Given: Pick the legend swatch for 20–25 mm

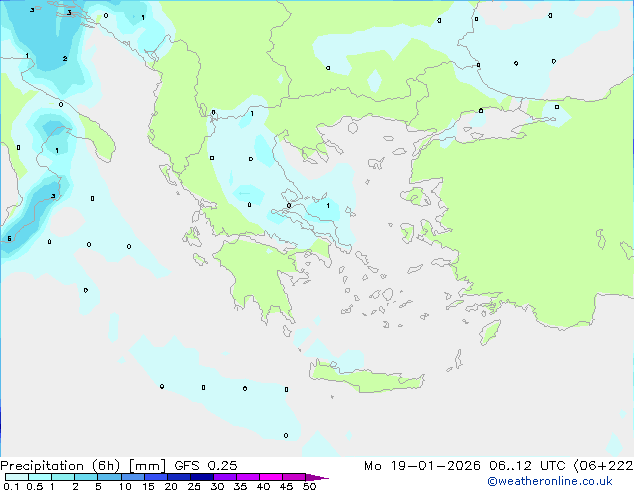Looking at the screenshot, I should pos(178,477).
